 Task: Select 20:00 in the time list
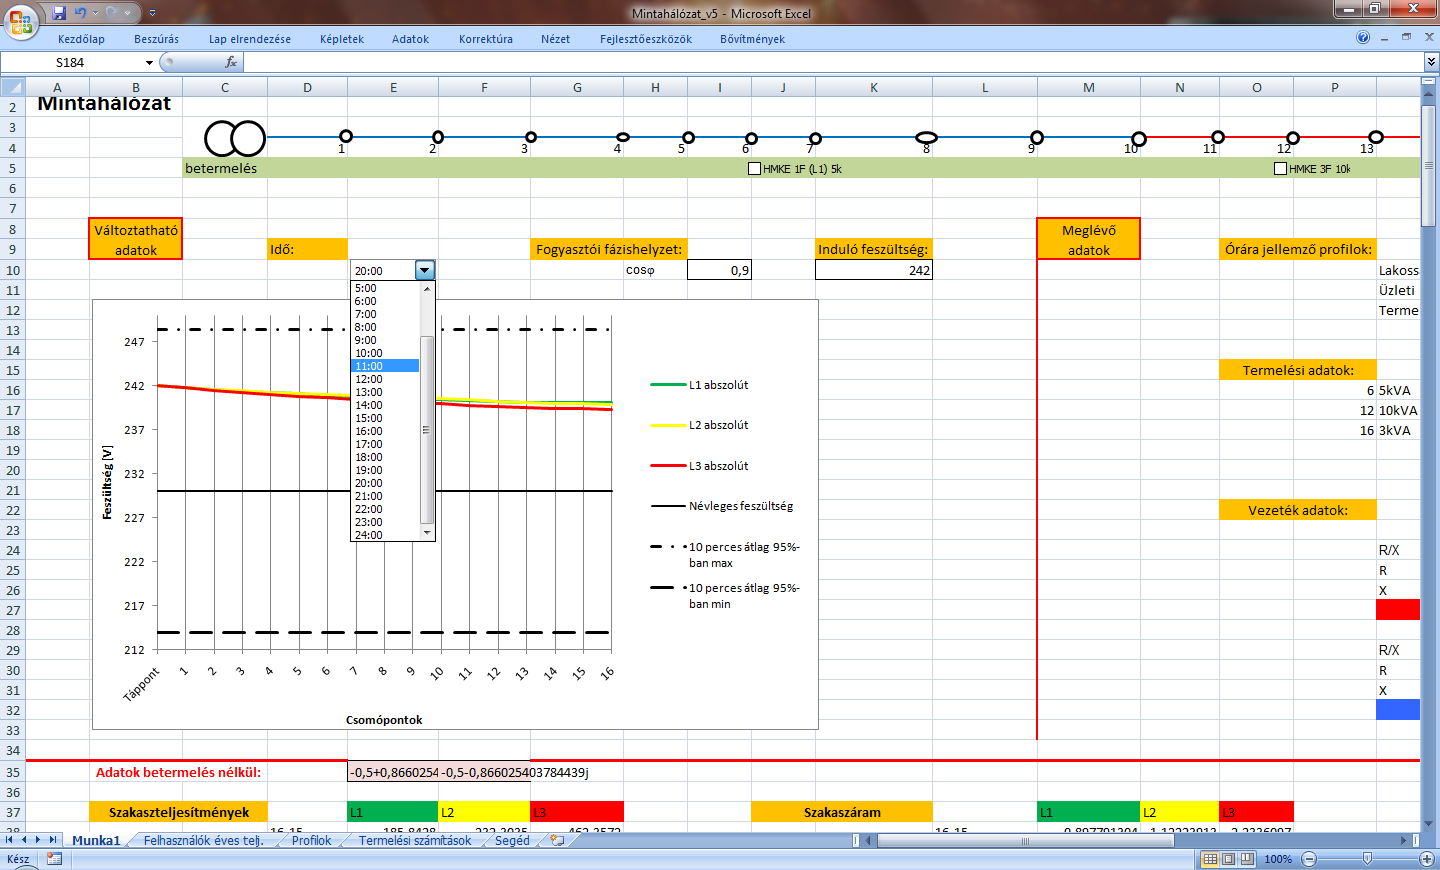pos(385,483)
